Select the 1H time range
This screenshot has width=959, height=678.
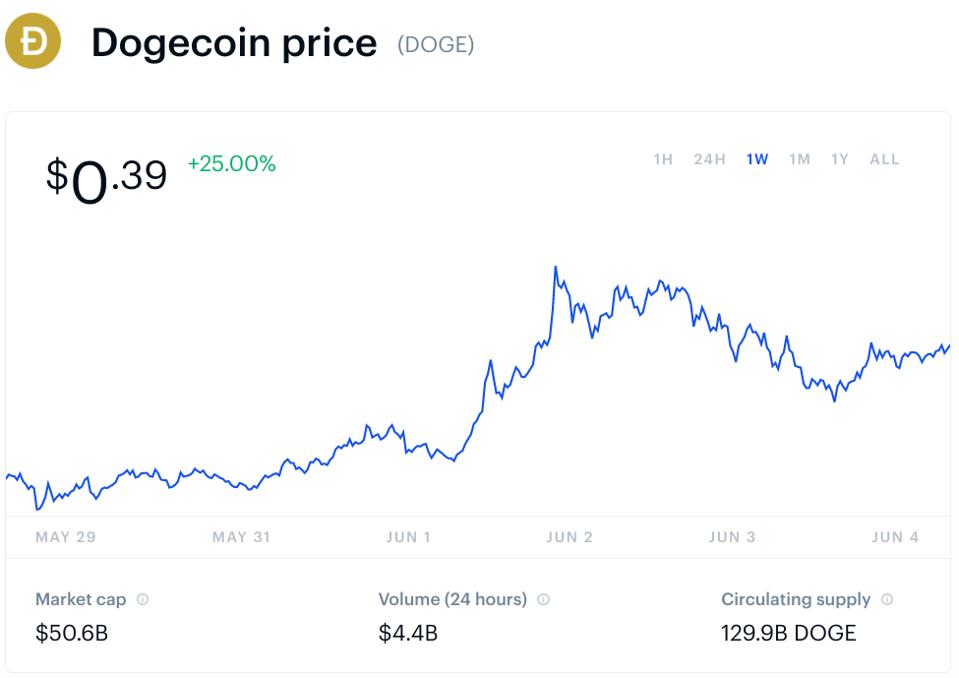click(663, 160)
